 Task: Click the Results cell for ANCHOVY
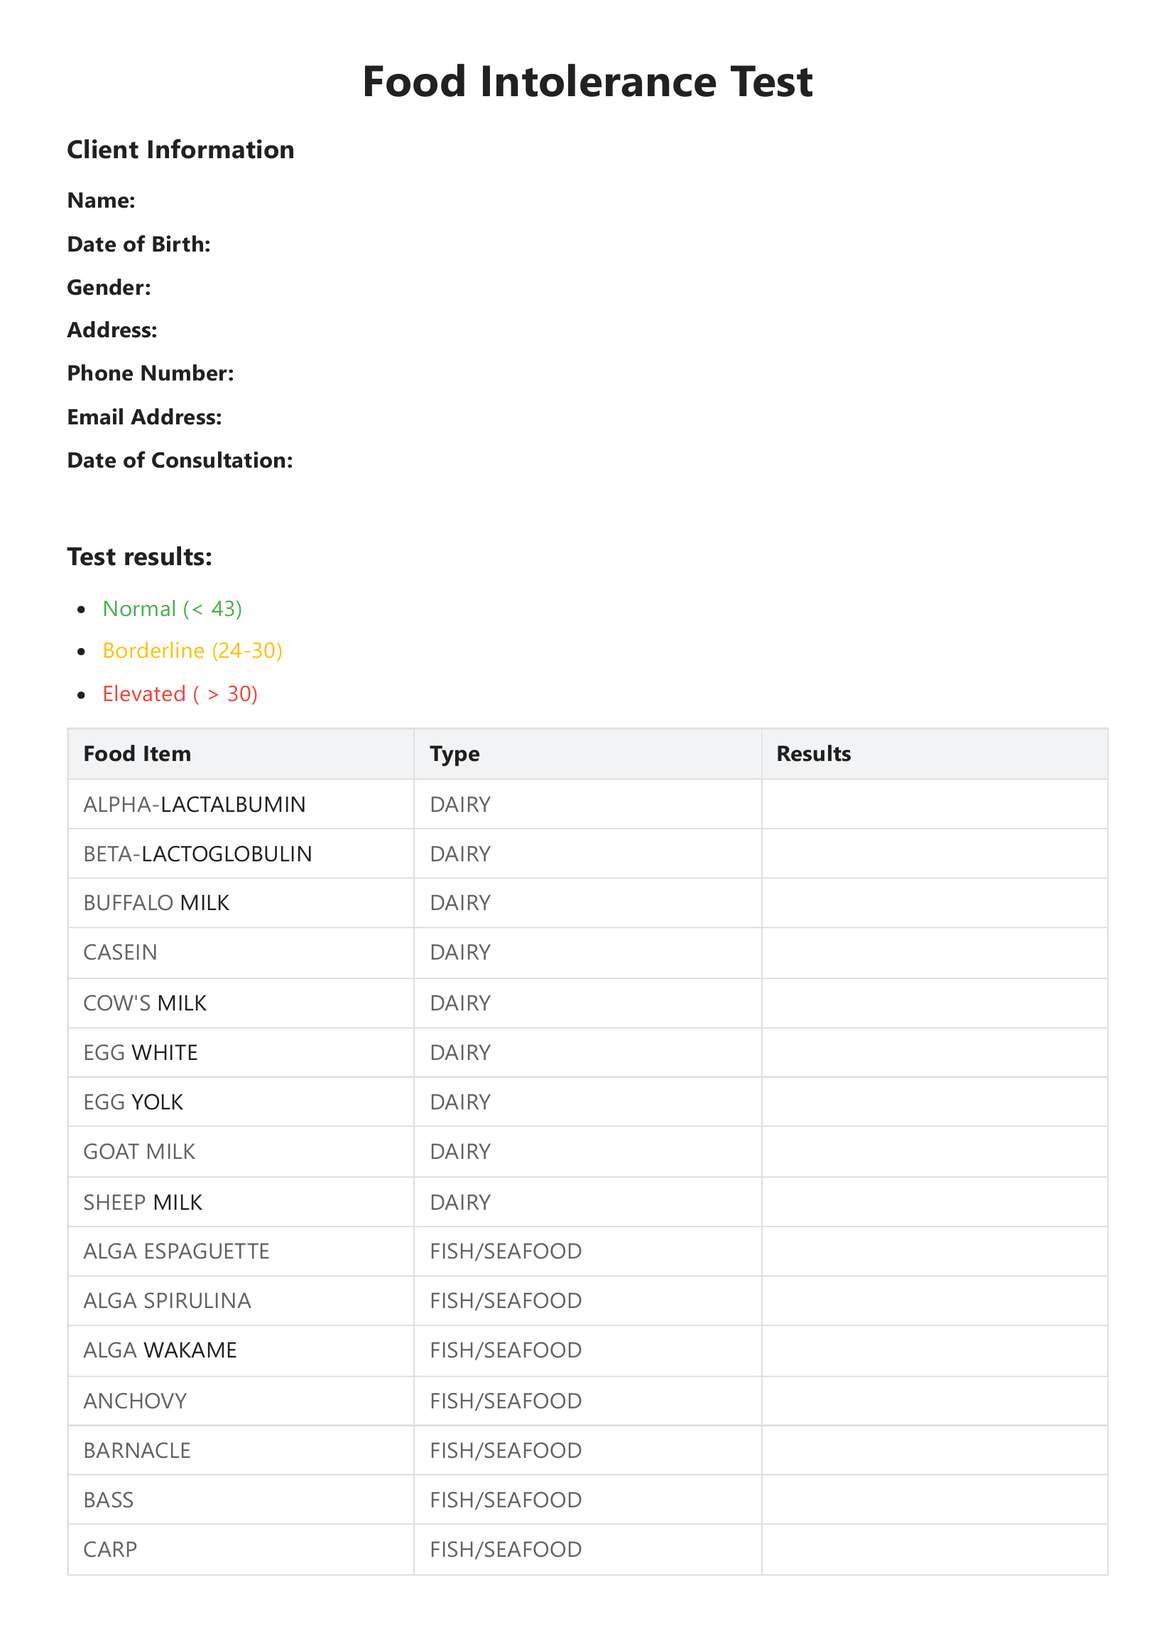click(934, 1400)
